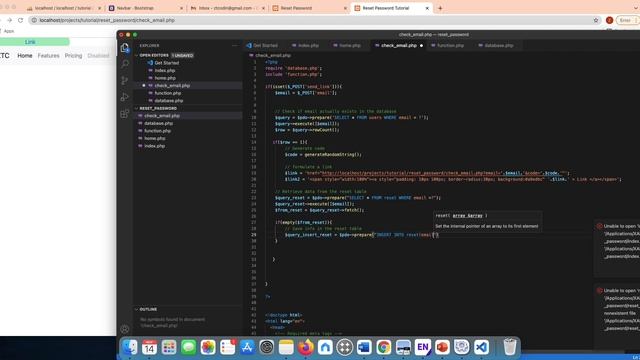Screen dimensions: 640x360
Task: Click the check_email.php breadcrumb above the code
Action: (x=273, y=55)
